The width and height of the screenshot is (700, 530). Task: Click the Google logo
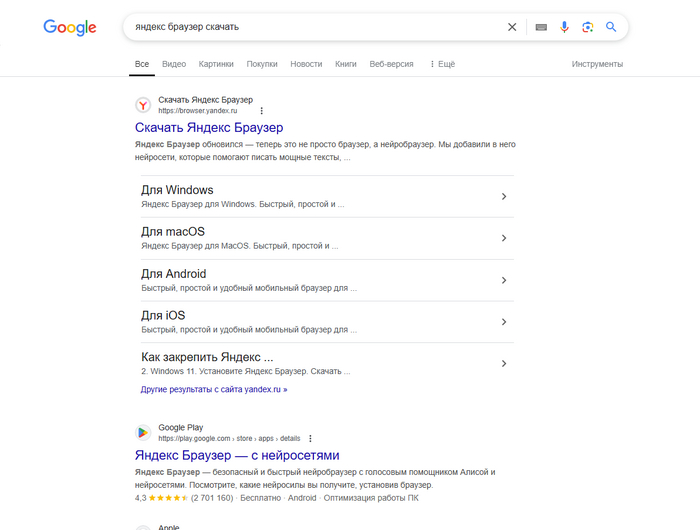[x=69, y=27]
